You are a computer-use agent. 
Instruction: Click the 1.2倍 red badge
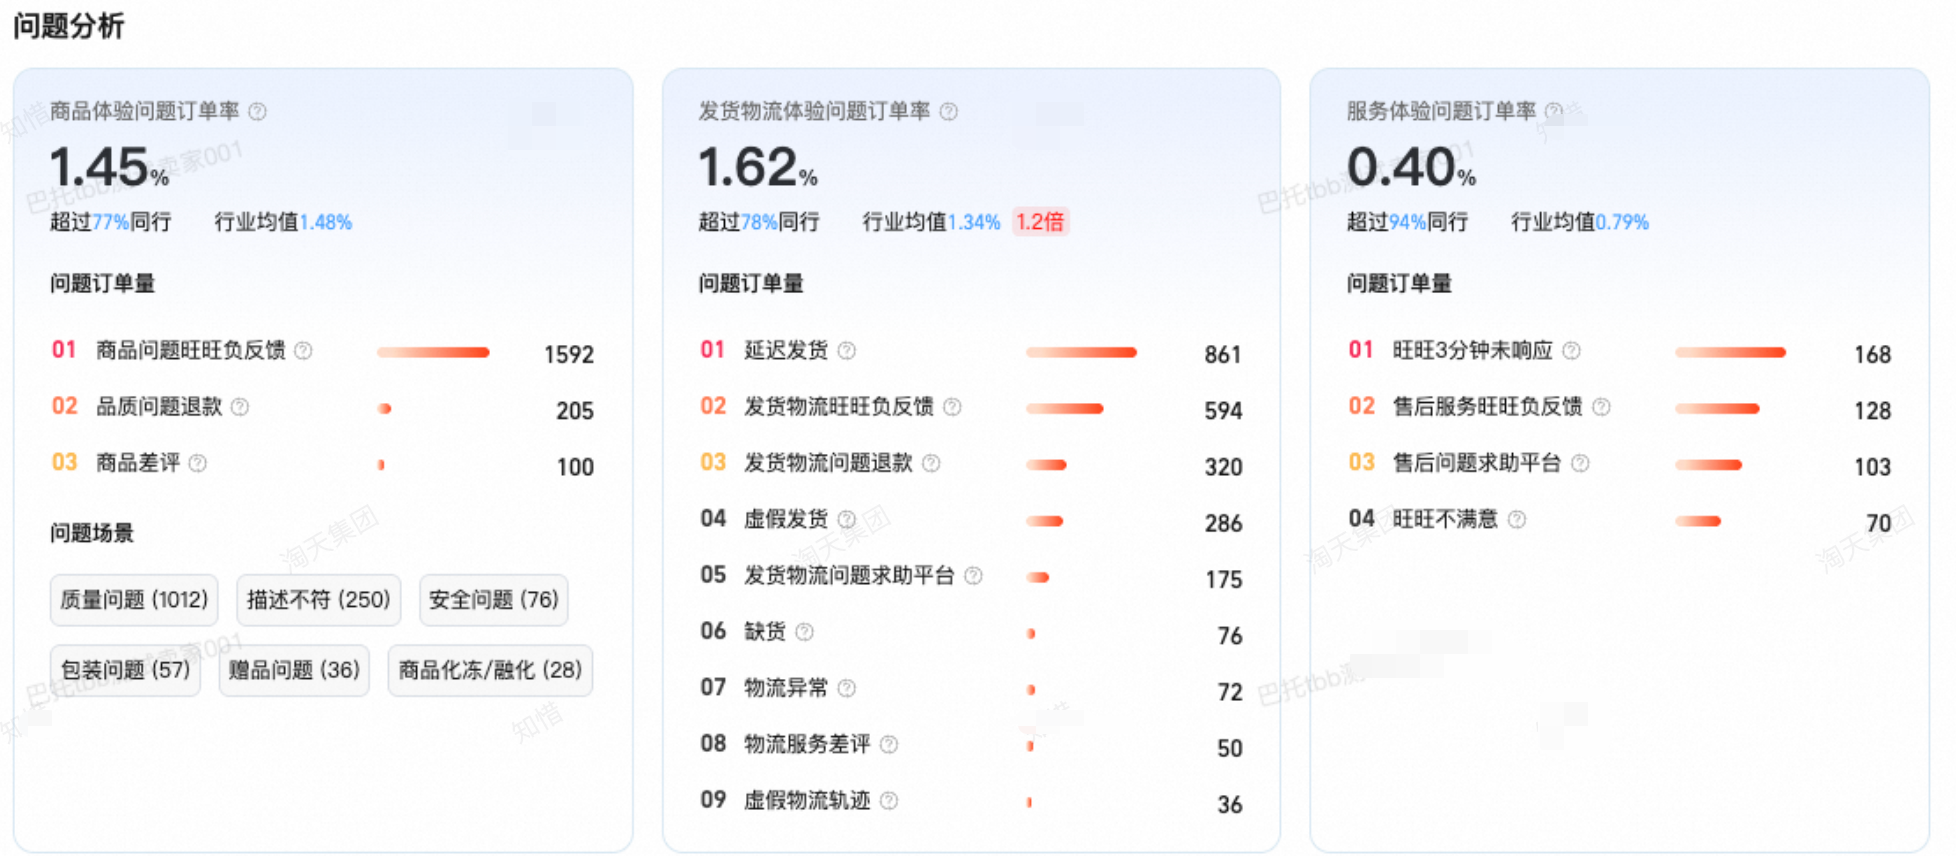tap(1041, 222)
